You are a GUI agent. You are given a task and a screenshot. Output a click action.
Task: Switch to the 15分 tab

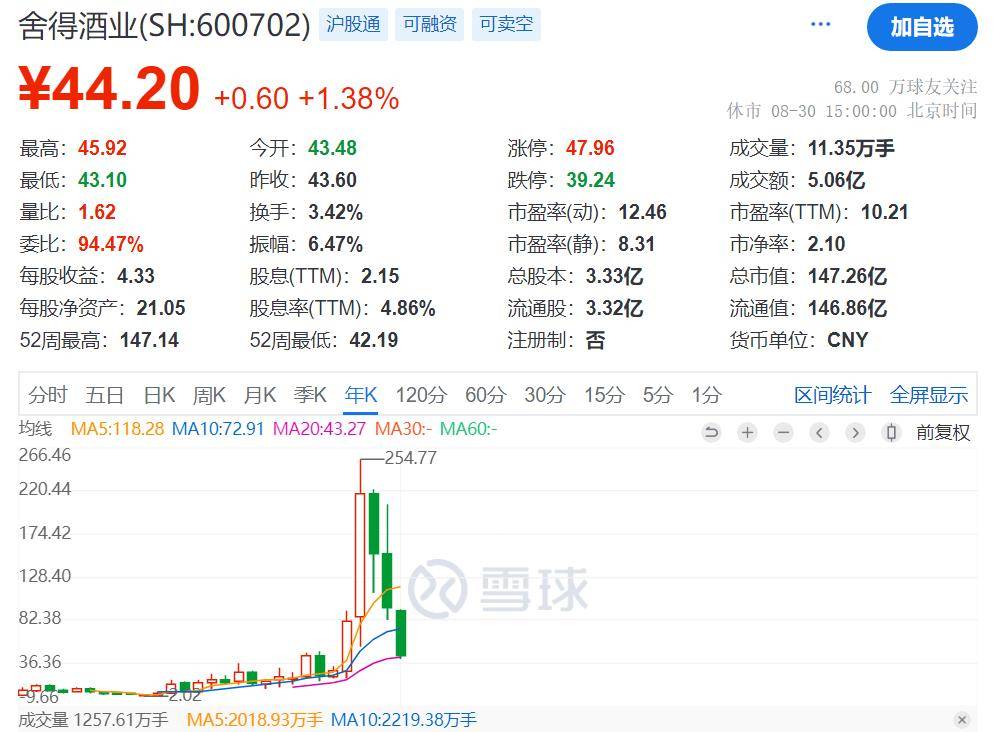click(604, 395)
